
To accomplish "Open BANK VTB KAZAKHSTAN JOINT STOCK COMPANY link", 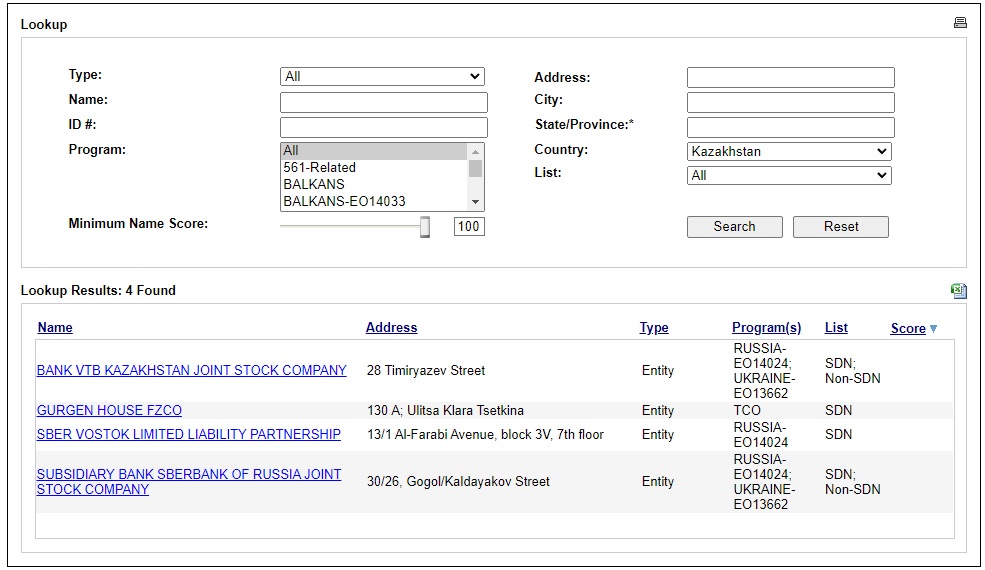I will click(x=192, y=371).
